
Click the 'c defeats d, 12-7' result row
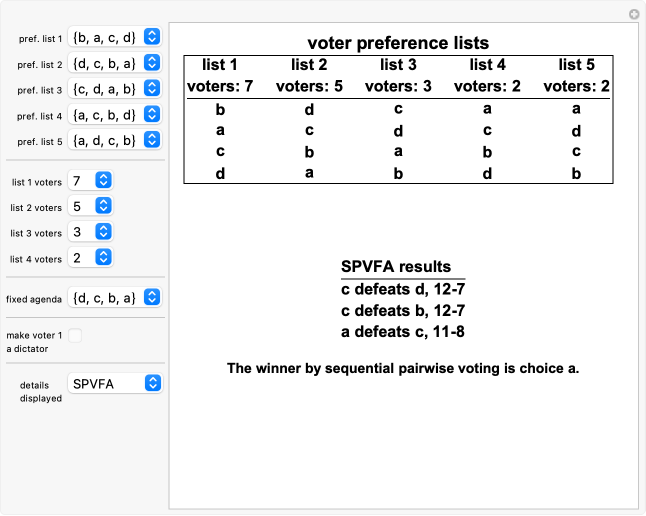coord(397,289)
